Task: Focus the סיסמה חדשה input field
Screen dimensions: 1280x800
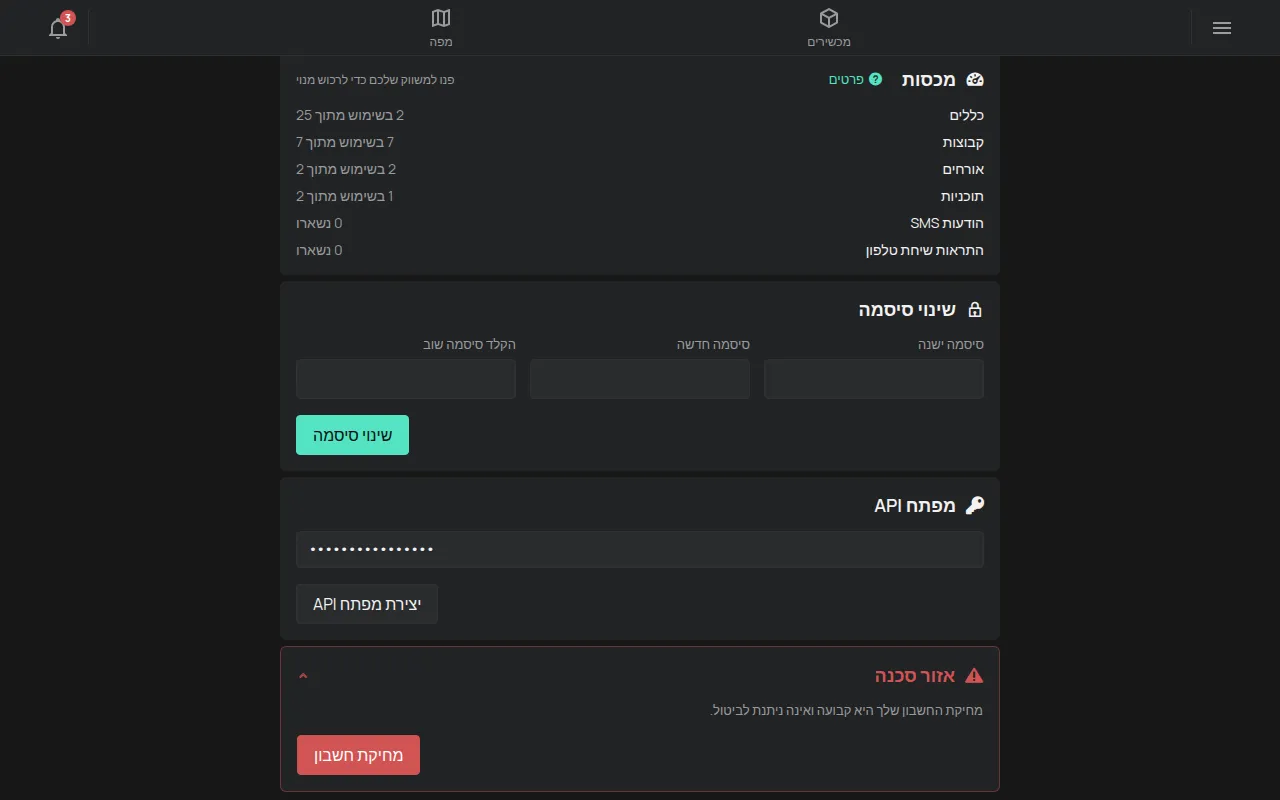Action: [640, 379]
